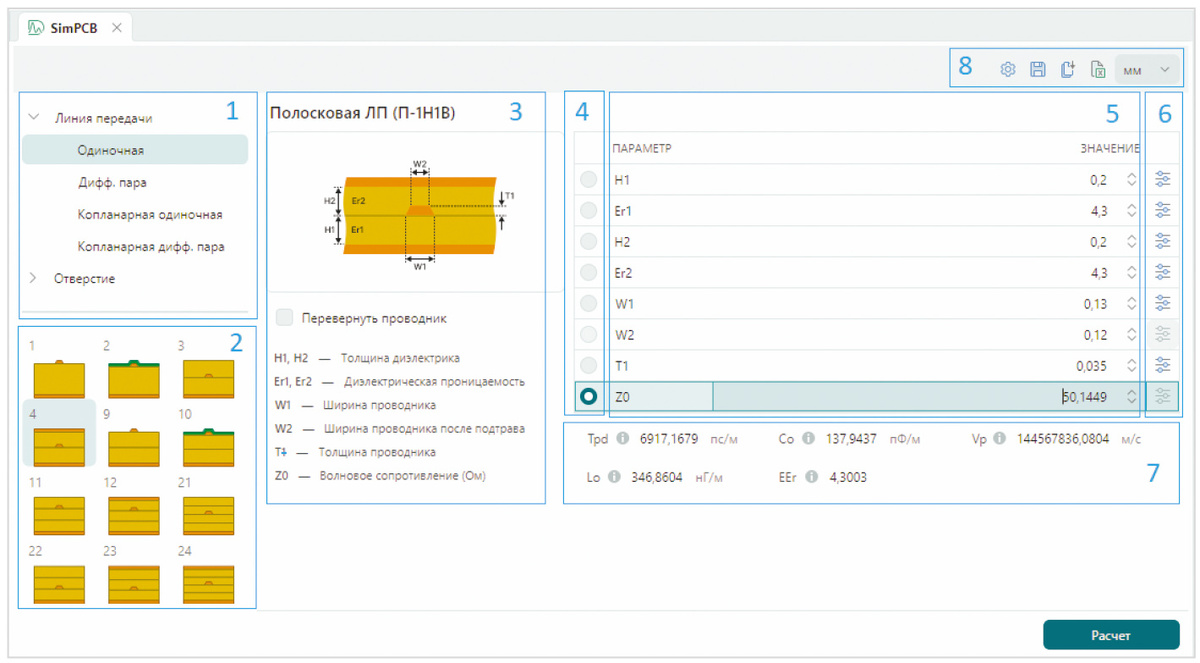Open range settings icon for Er1
The image size is (1200, 663).
(x=1162, y=210)
